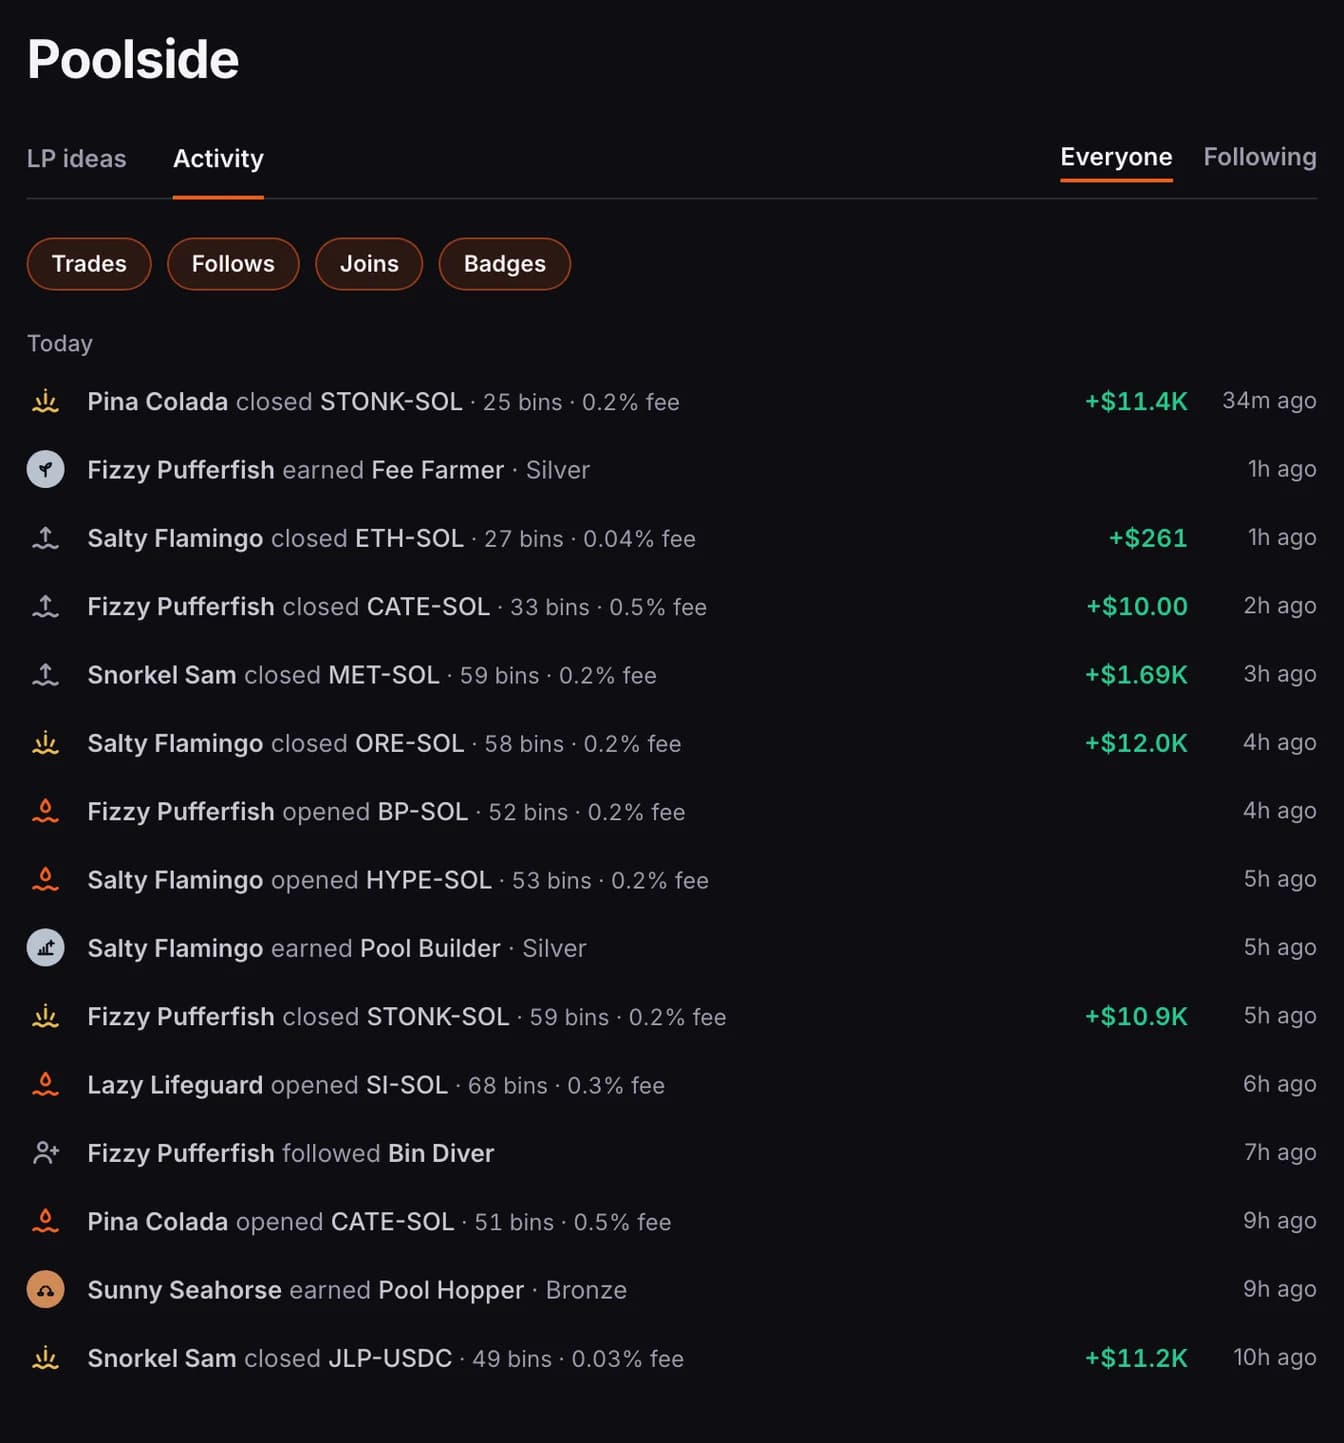Click the Today section heading
This screenshot has height=1443, width=1344.
click(60, 344)
